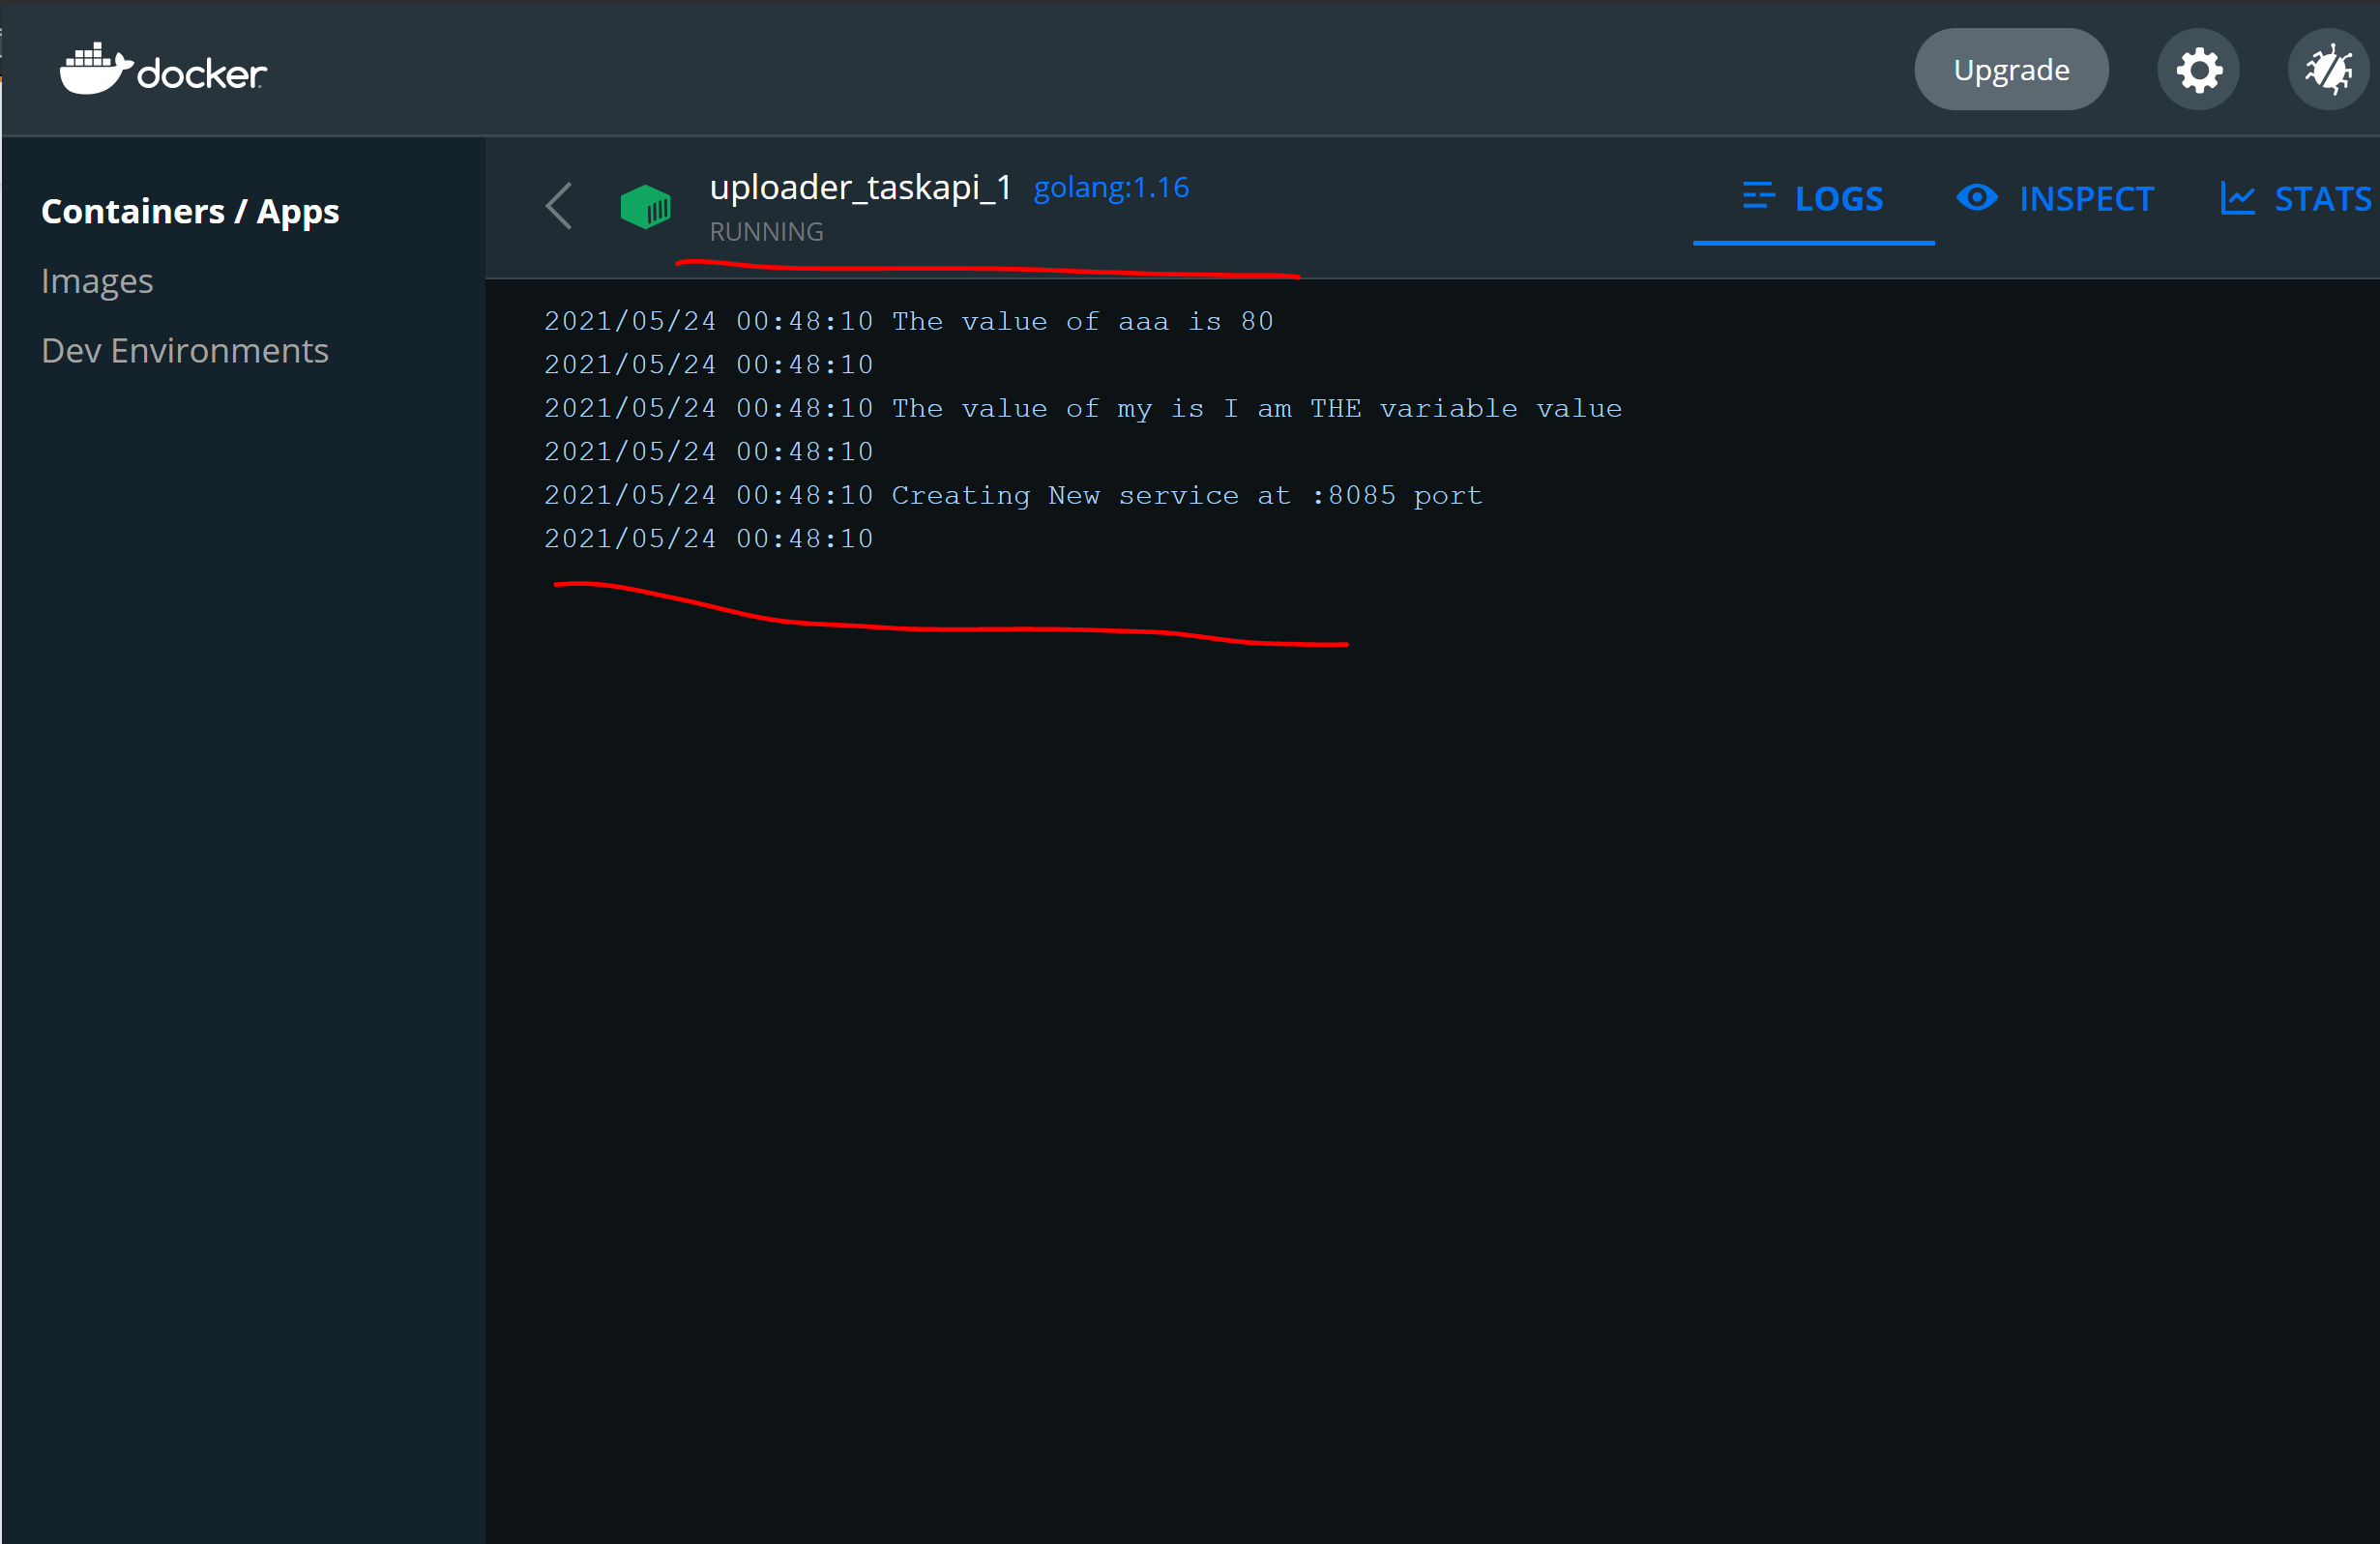The width and height of the screenshot is (2380, 1544).
Task: Open the golang:1.16 image link
Action: coord(1110,188)
